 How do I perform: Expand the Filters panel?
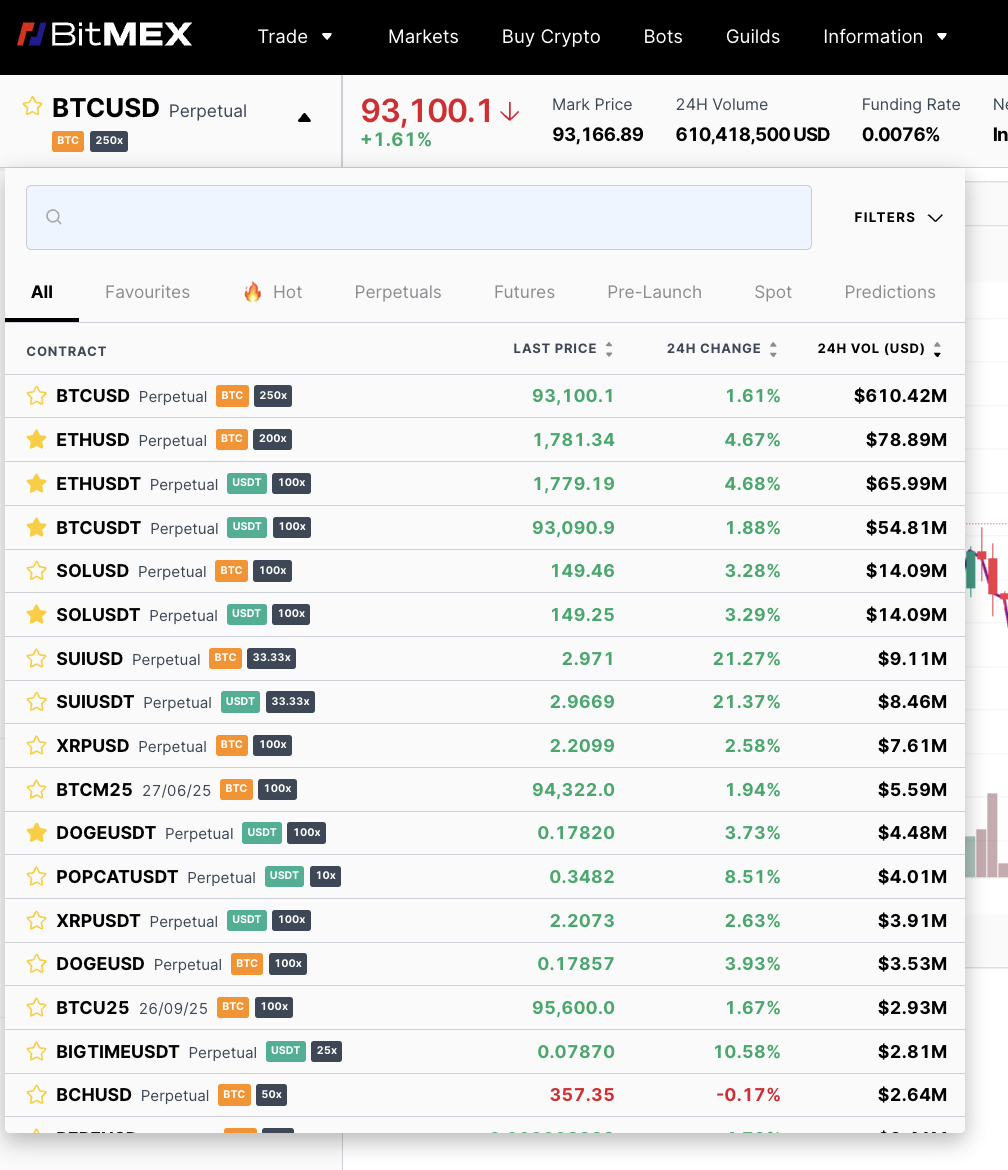tap(899, 217)
